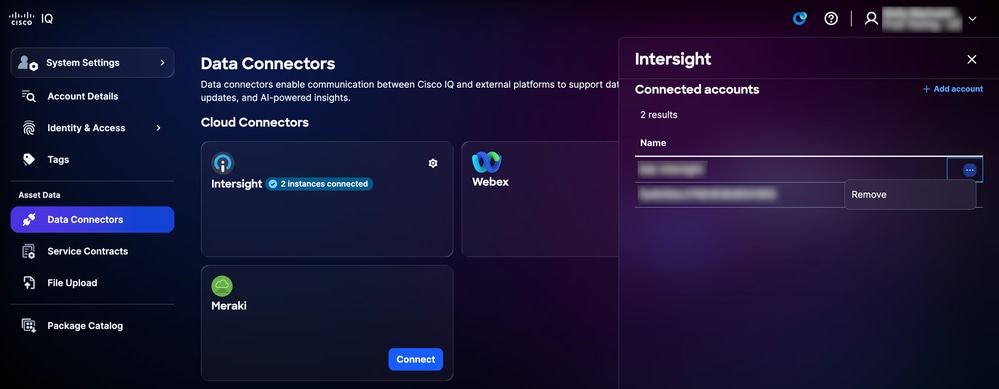Click the File Upload icon
The image size is (999, 389).
coord(29,283)
